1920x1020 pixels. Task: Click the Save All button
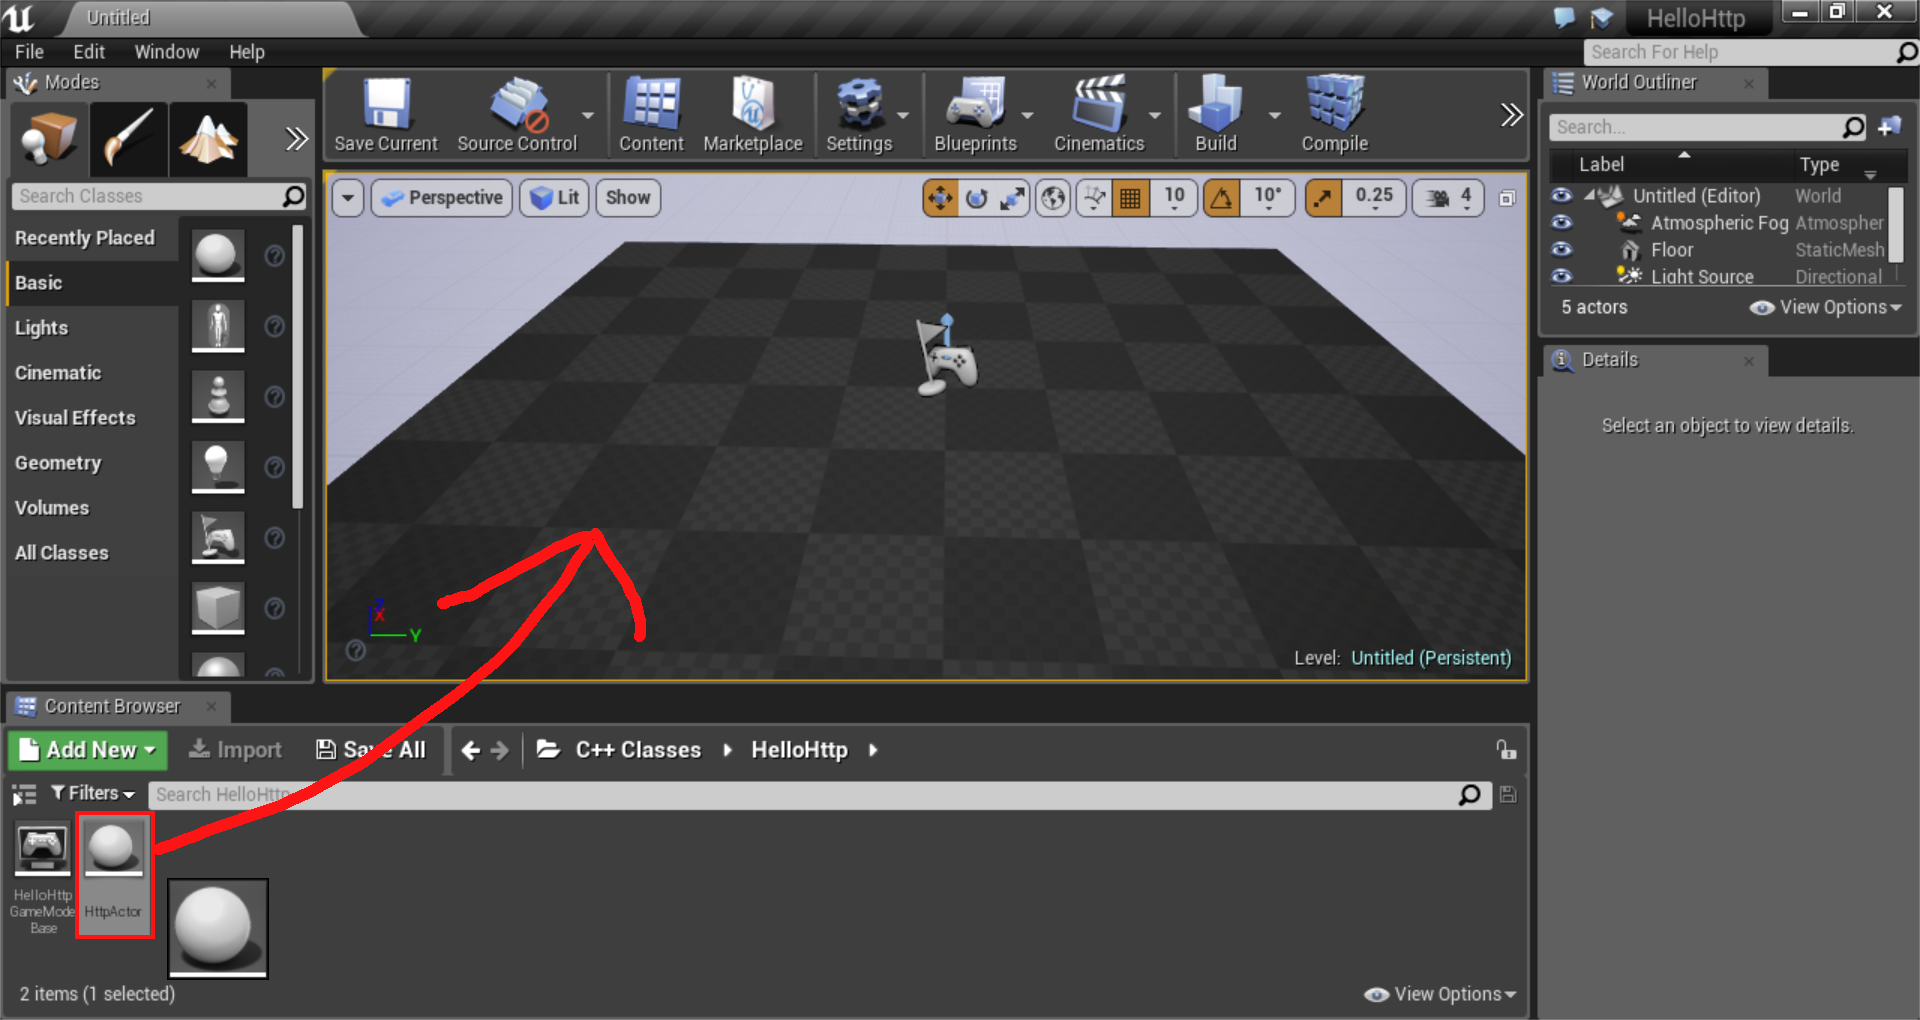pos(371,750)
